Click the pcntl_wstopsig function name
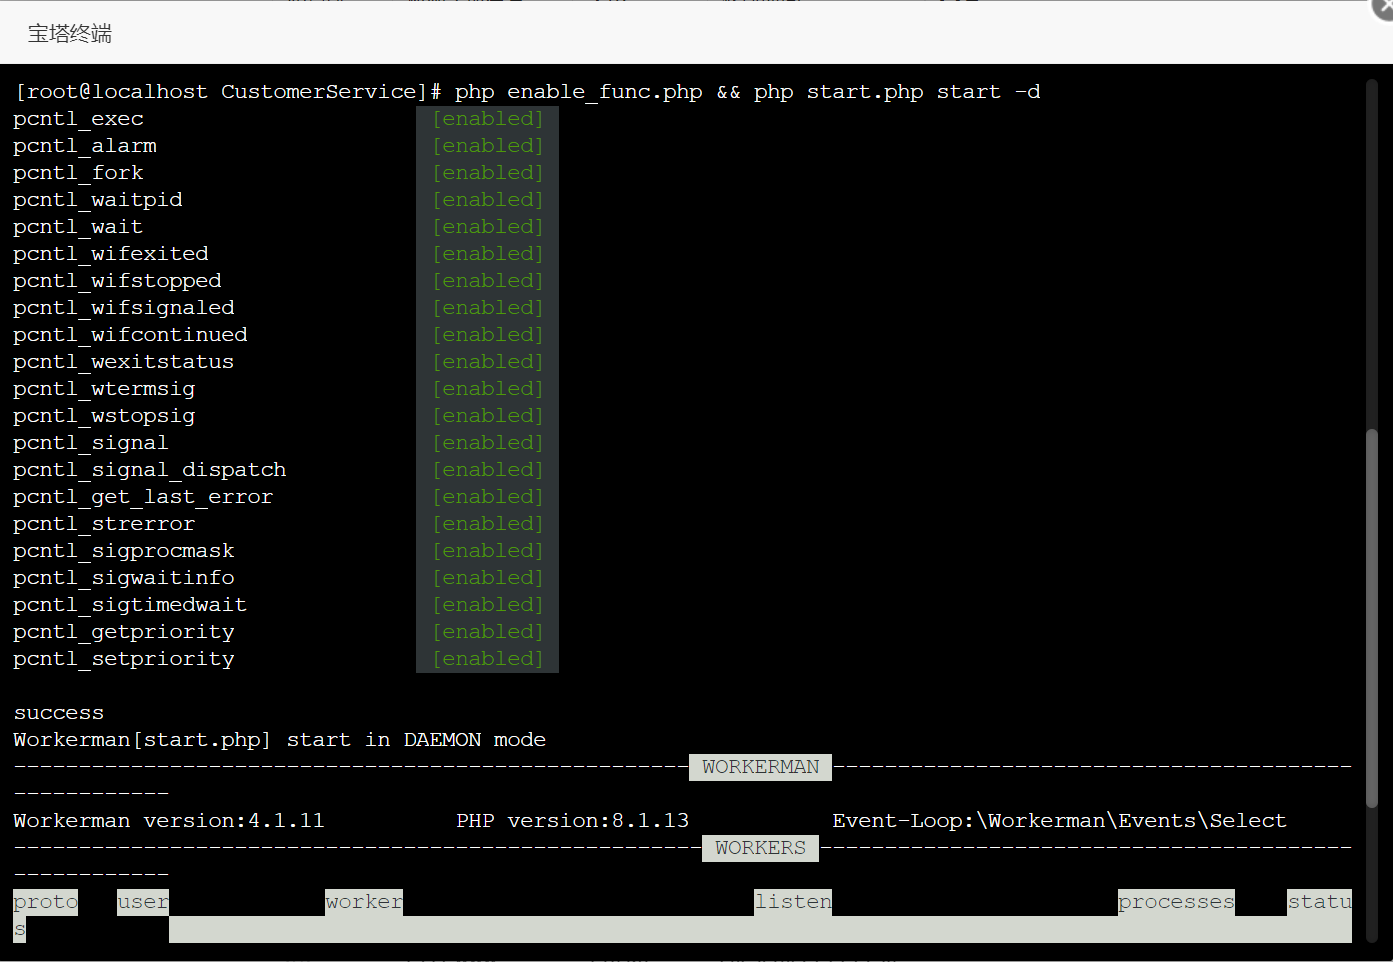 pyautogui.click(x=105, y=416)
